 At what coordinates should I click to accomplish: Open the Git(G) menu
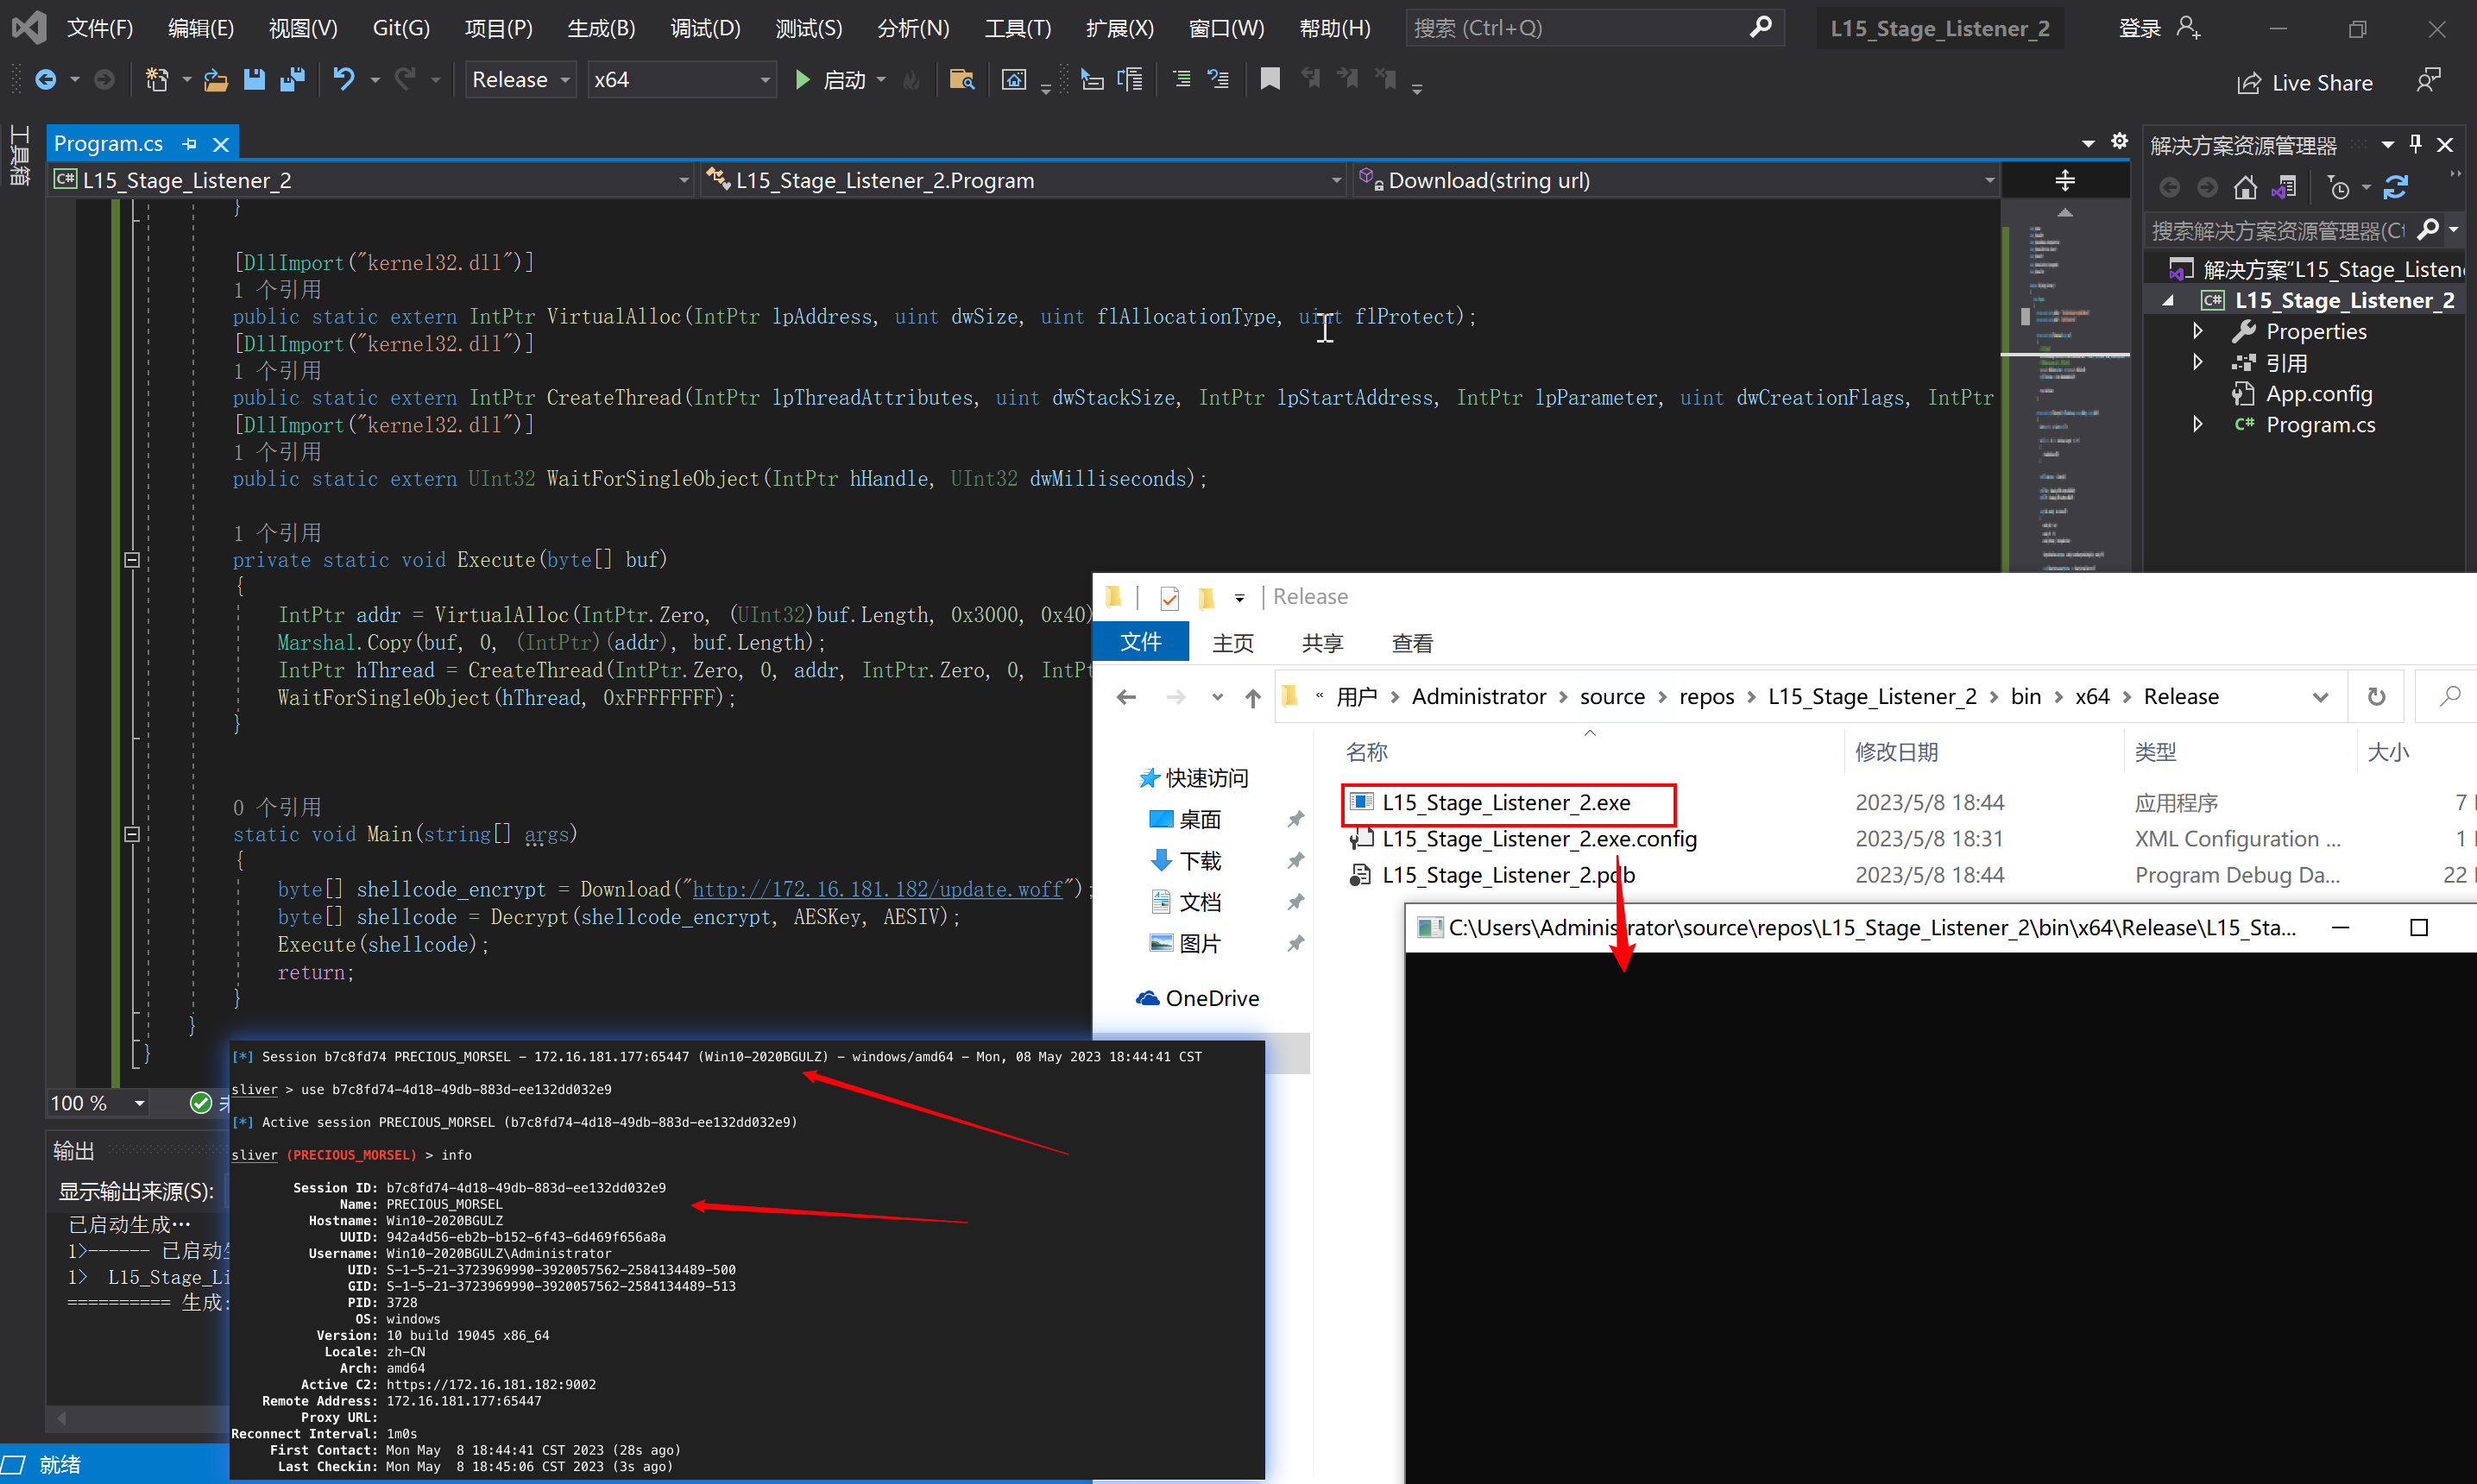tap(401, 28)
